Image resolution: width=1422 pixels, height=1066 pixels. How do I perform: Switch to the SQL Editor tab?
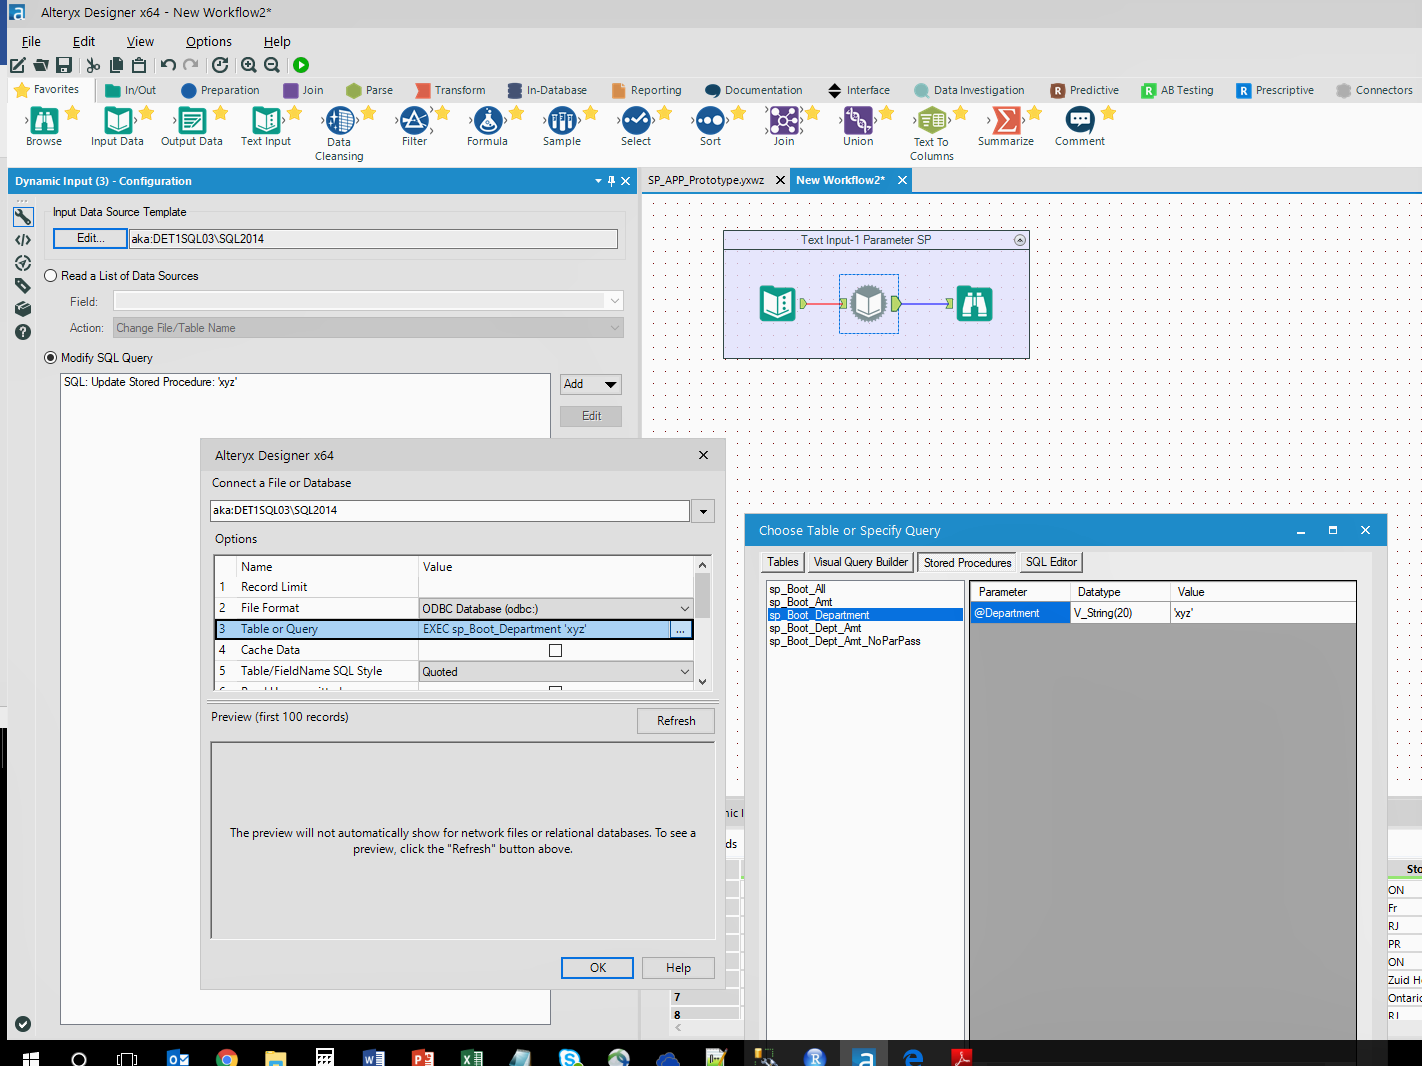click(1051, 563)
